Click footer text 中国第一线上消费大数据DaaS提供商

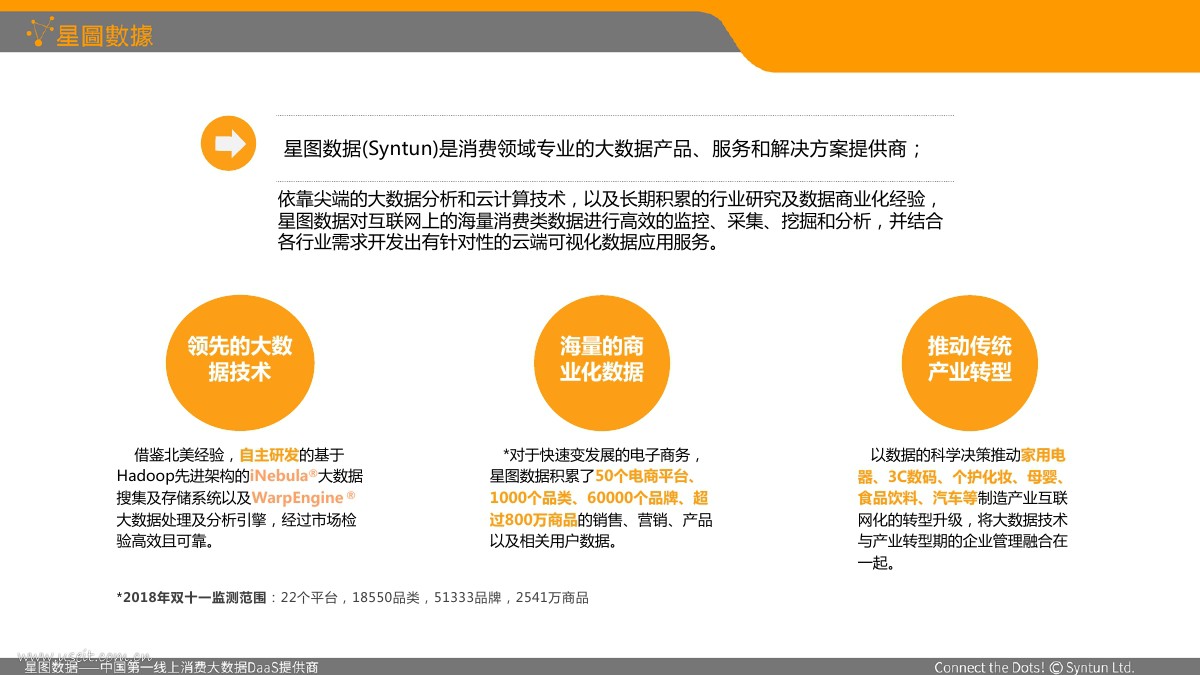(209, 667)
